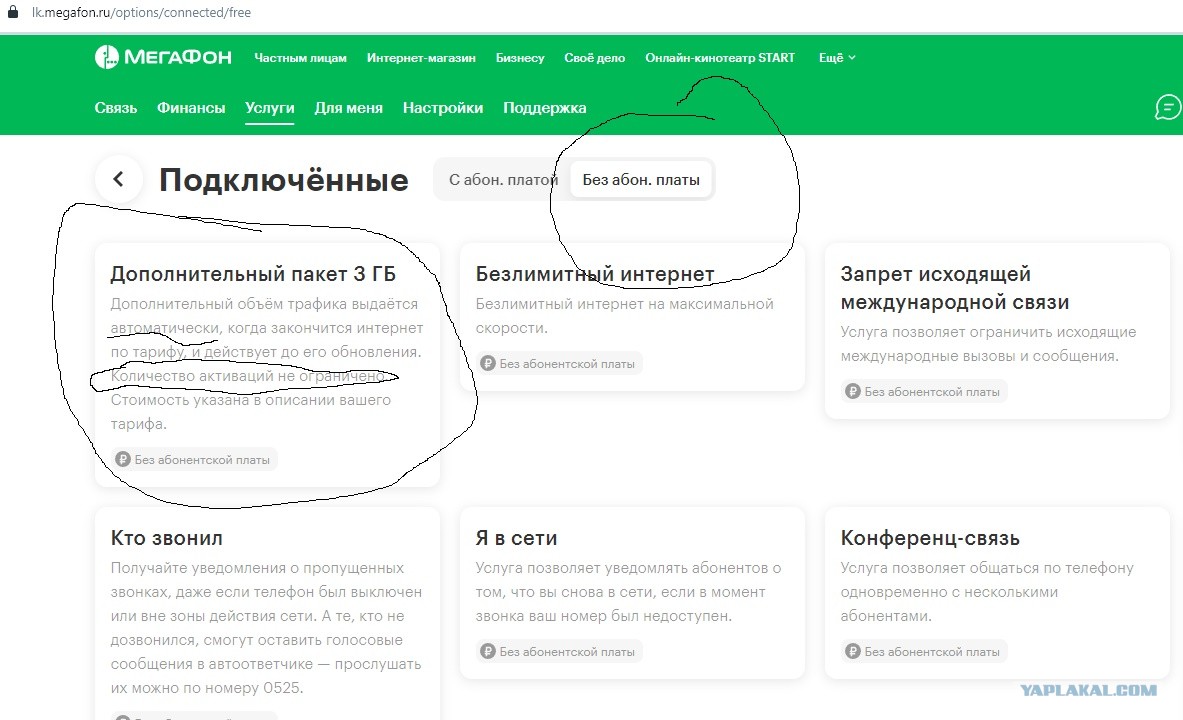Click Без абонентской платы badge in Безлимитный интернет
1183x720 pixels.
[x=559, y=364]
